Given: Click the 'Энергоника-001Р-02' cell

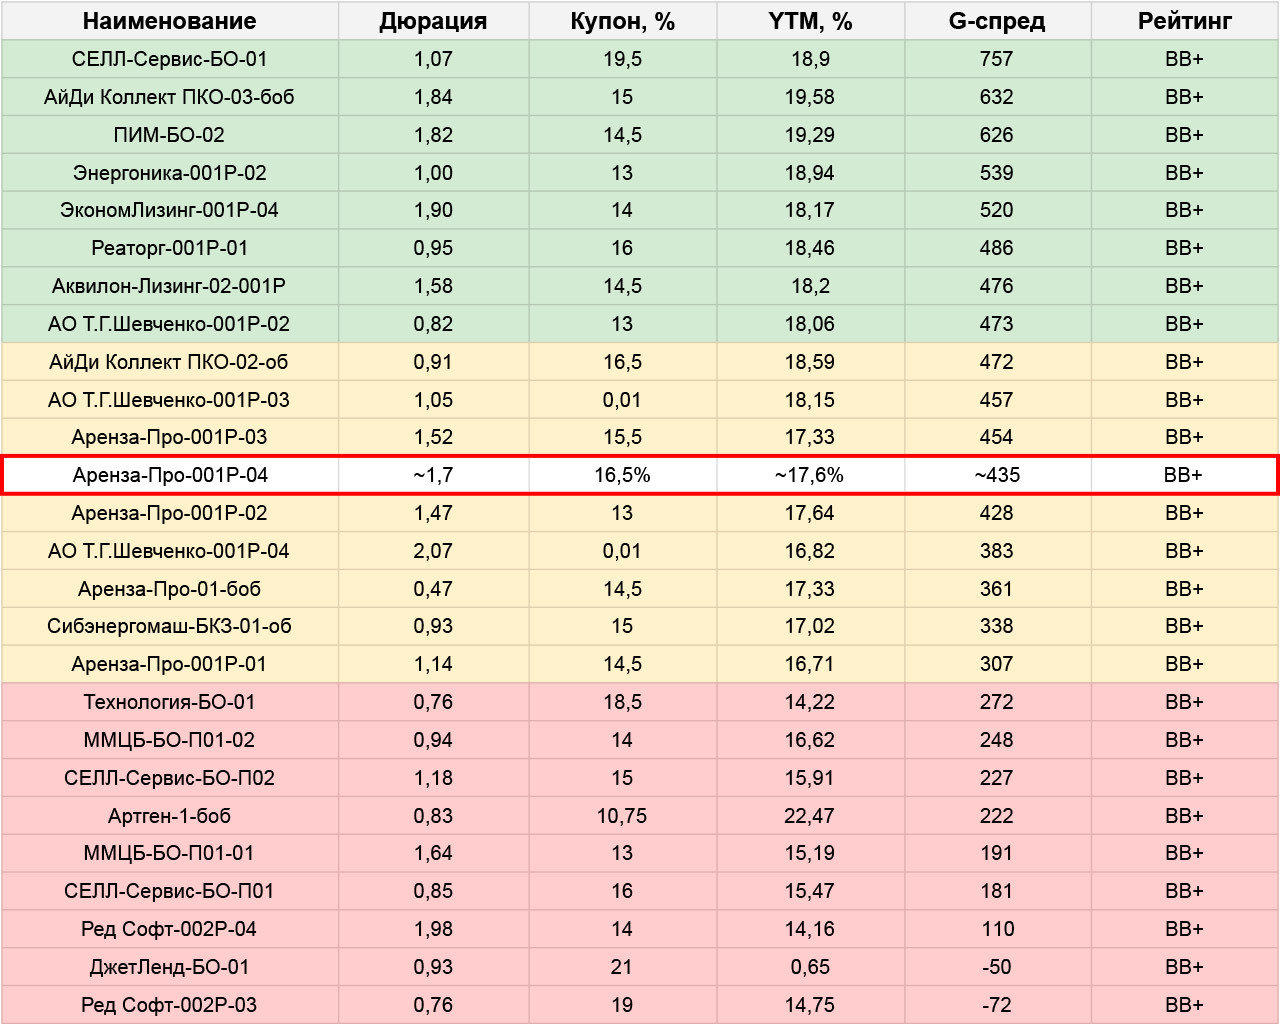Looking at the screenshot, I should click(x=170, y=173).
